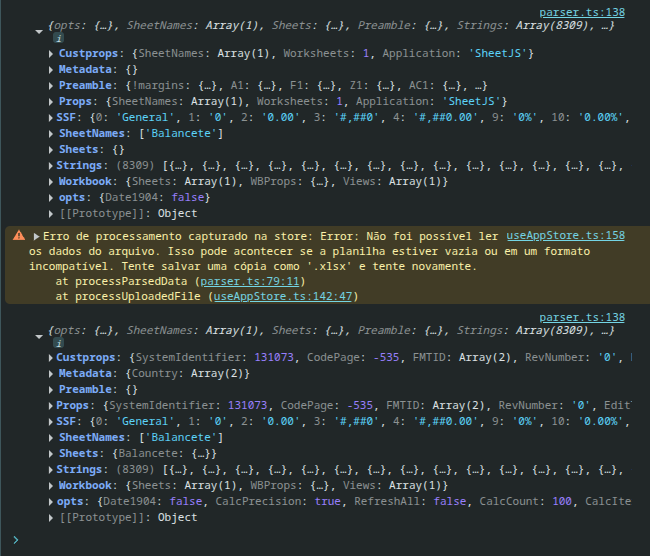This screenshot has width=650, height=556.
Task: Expand Strings (8309) in first object
Action: [x=51, y=166]
